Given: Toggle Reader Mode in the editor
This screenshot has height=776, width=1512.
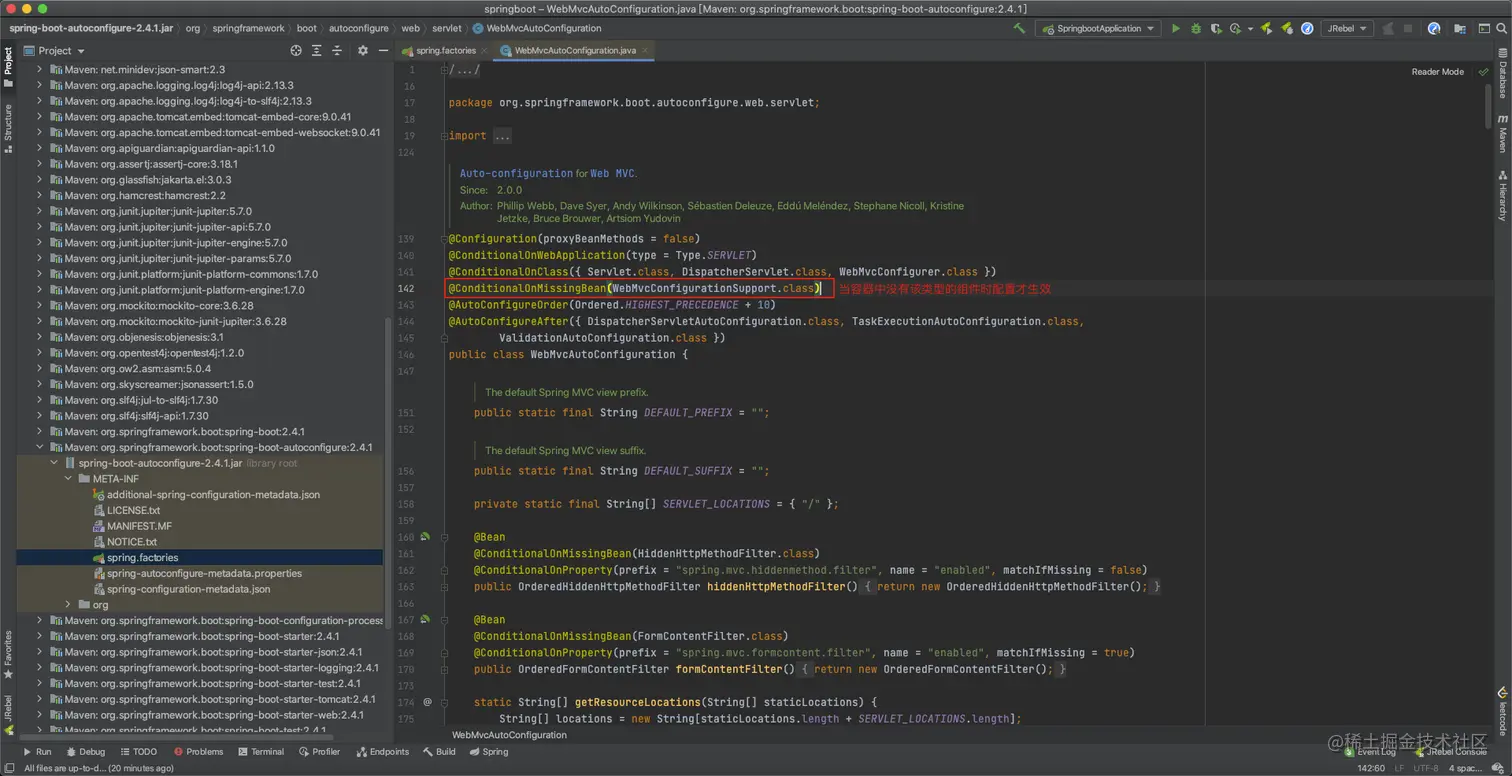Looking at the screenshot, I should pyautogui.click(x=1438, y=72).
